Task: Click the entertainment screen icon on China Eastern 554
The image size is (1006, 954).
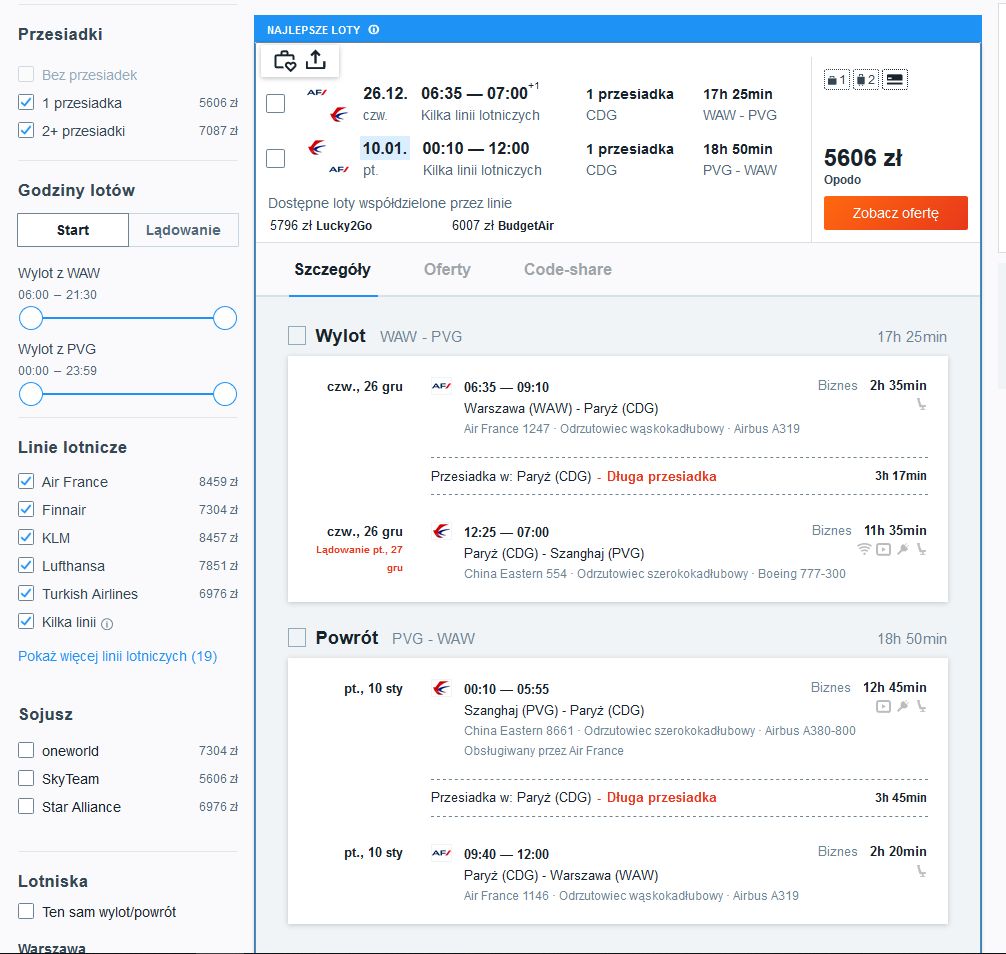Action: click(883, 549)
